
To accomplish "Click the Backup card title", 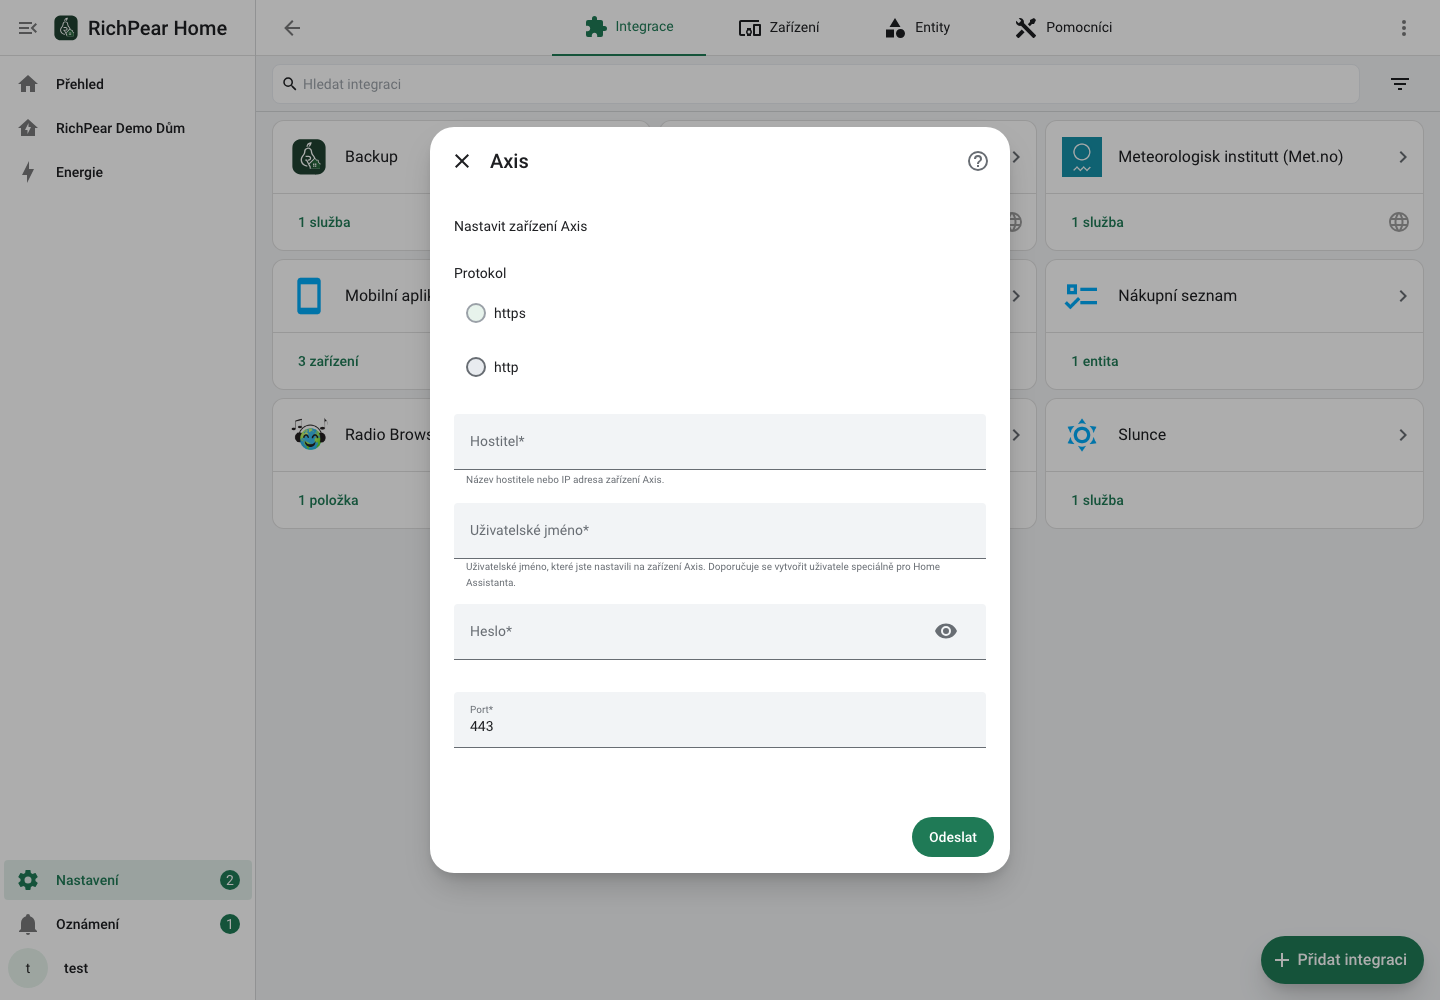I will click(x=371, y=157).
